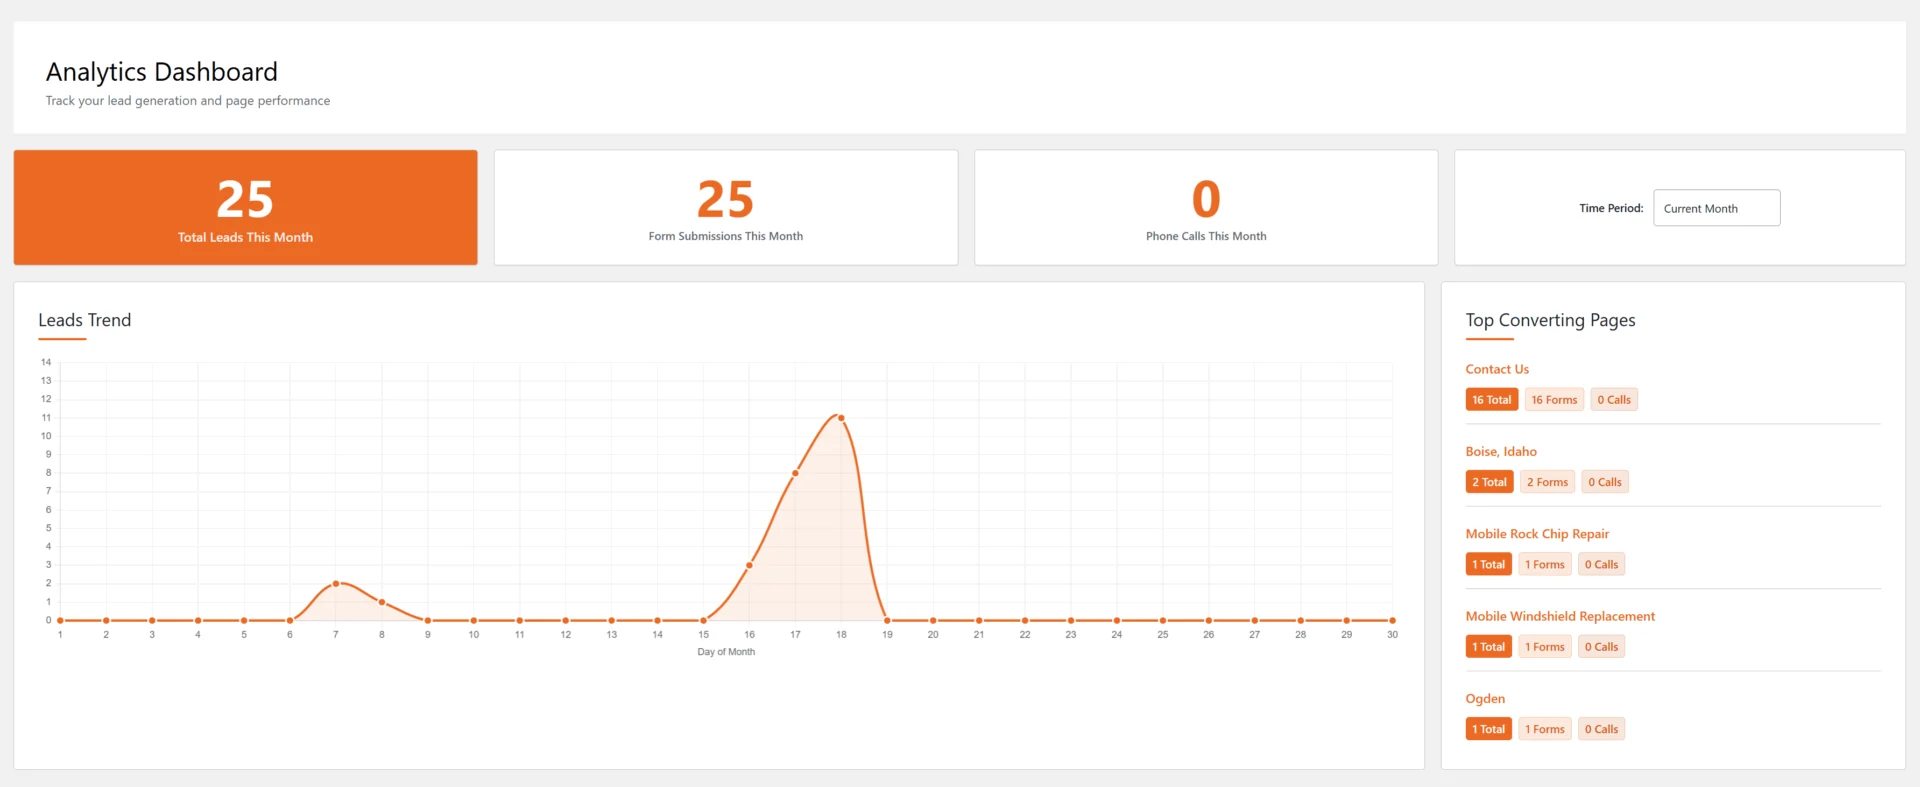Click the chart data point at day 18
This screenshot has width=1920, height=787.
pos(841,418)
